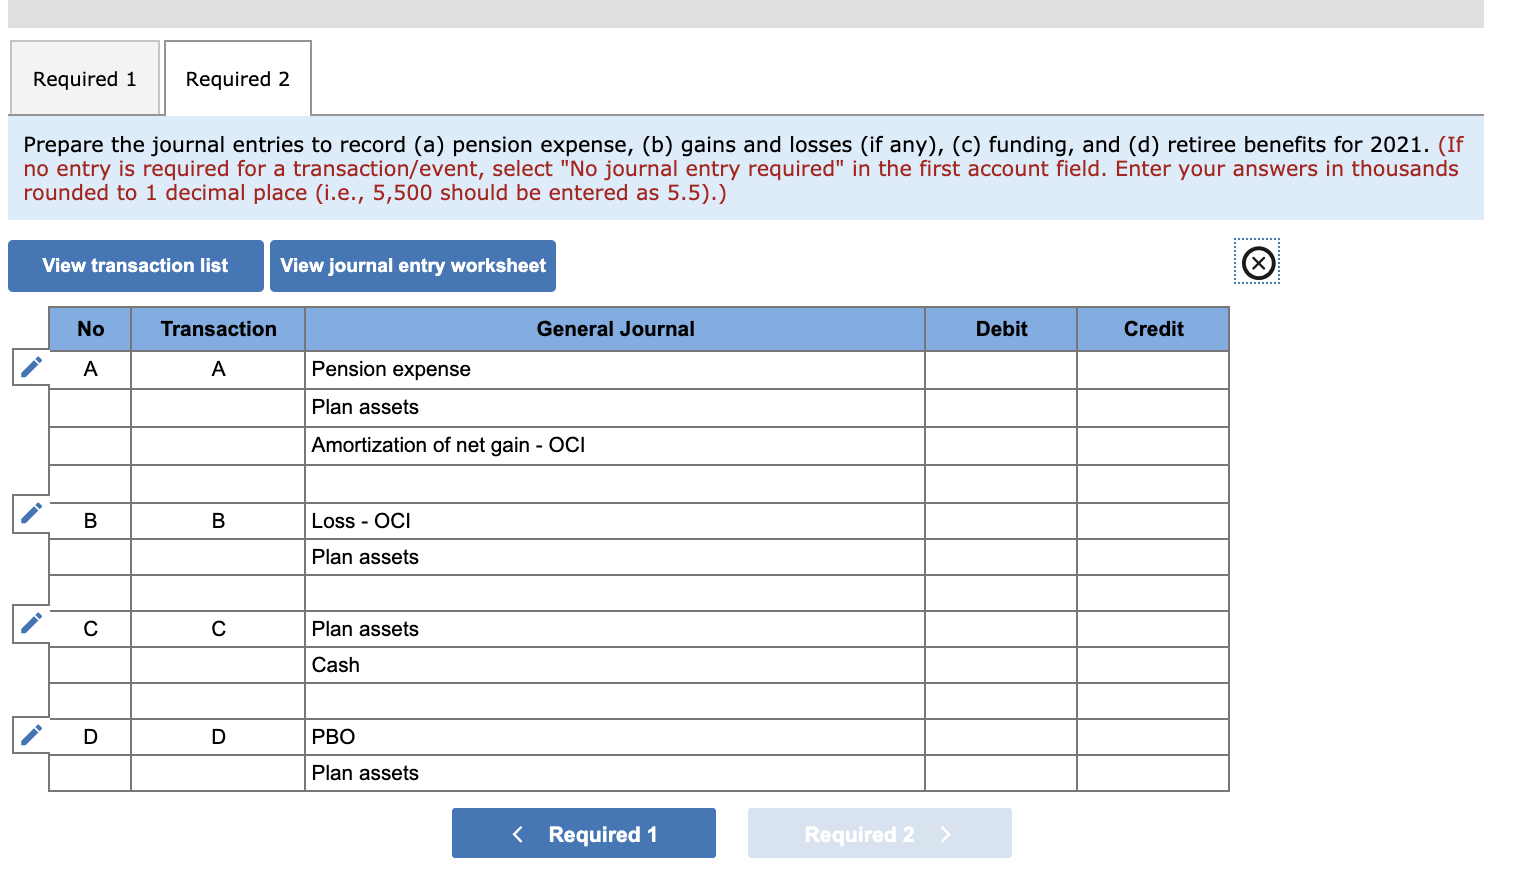Click the edit pencil icon for entry A
The height and width of the screenshot is (890, 1534).
(30, 367)
